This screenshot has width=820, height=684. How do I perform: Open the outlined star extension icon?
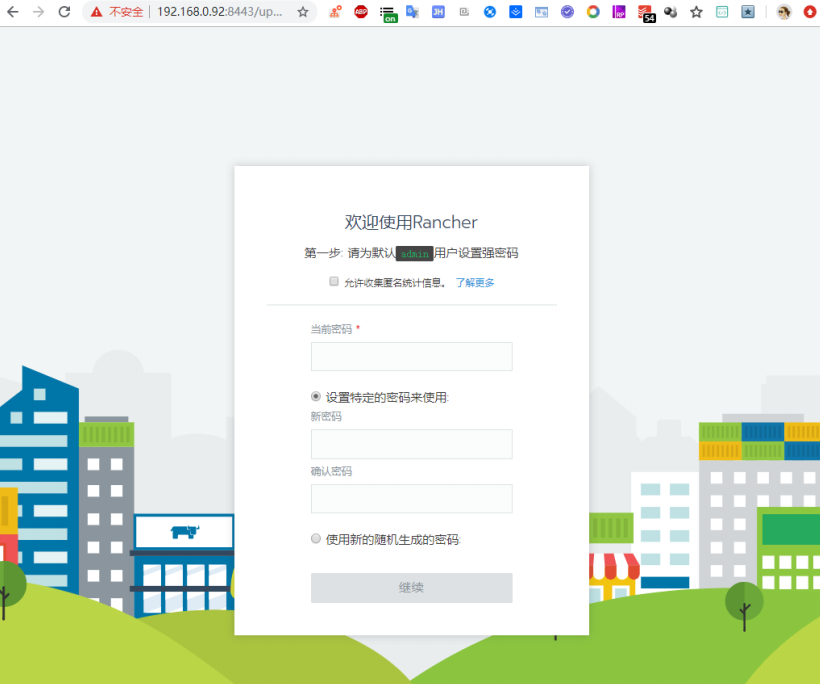coord(696,12)
